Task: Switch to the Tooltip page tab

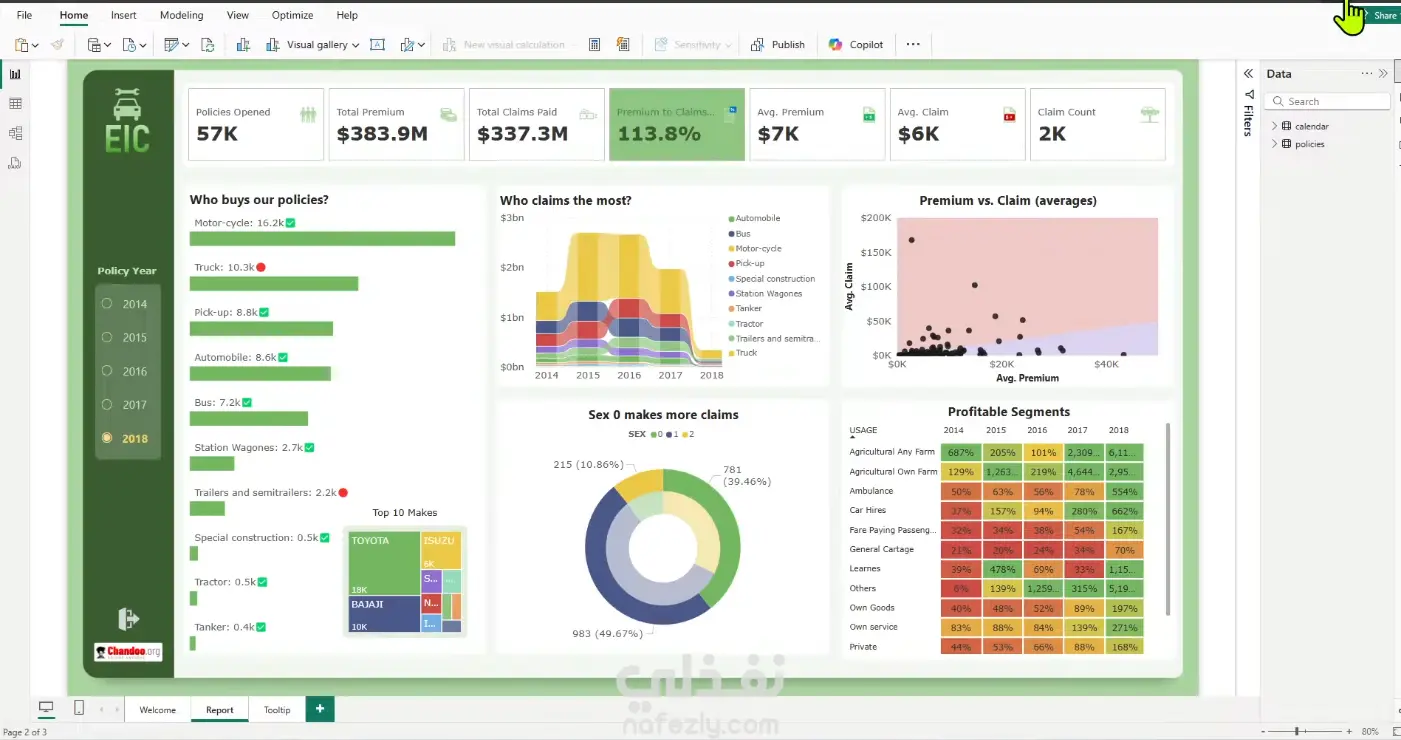Action: 277,710
